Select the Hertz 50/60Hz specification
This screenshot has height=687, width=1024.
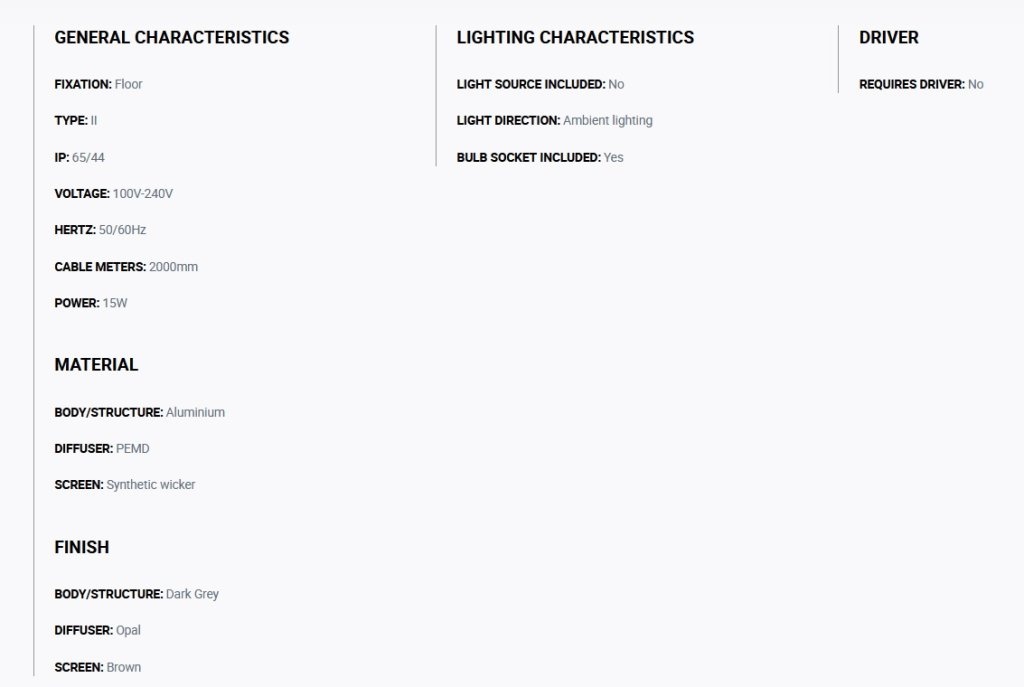(x=100, y=230)
